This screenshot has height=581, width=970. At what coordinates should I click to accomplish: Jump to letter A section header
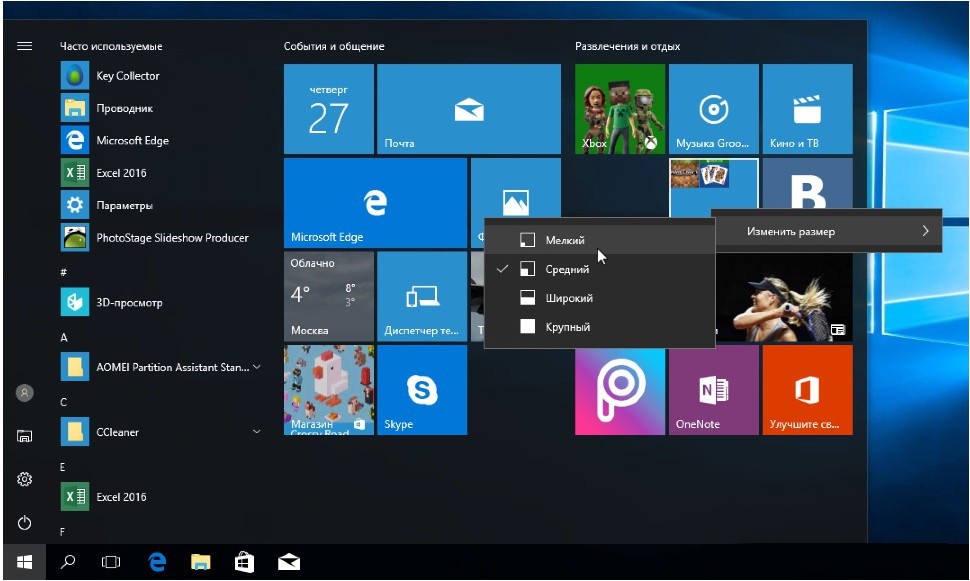click(64, 337)
